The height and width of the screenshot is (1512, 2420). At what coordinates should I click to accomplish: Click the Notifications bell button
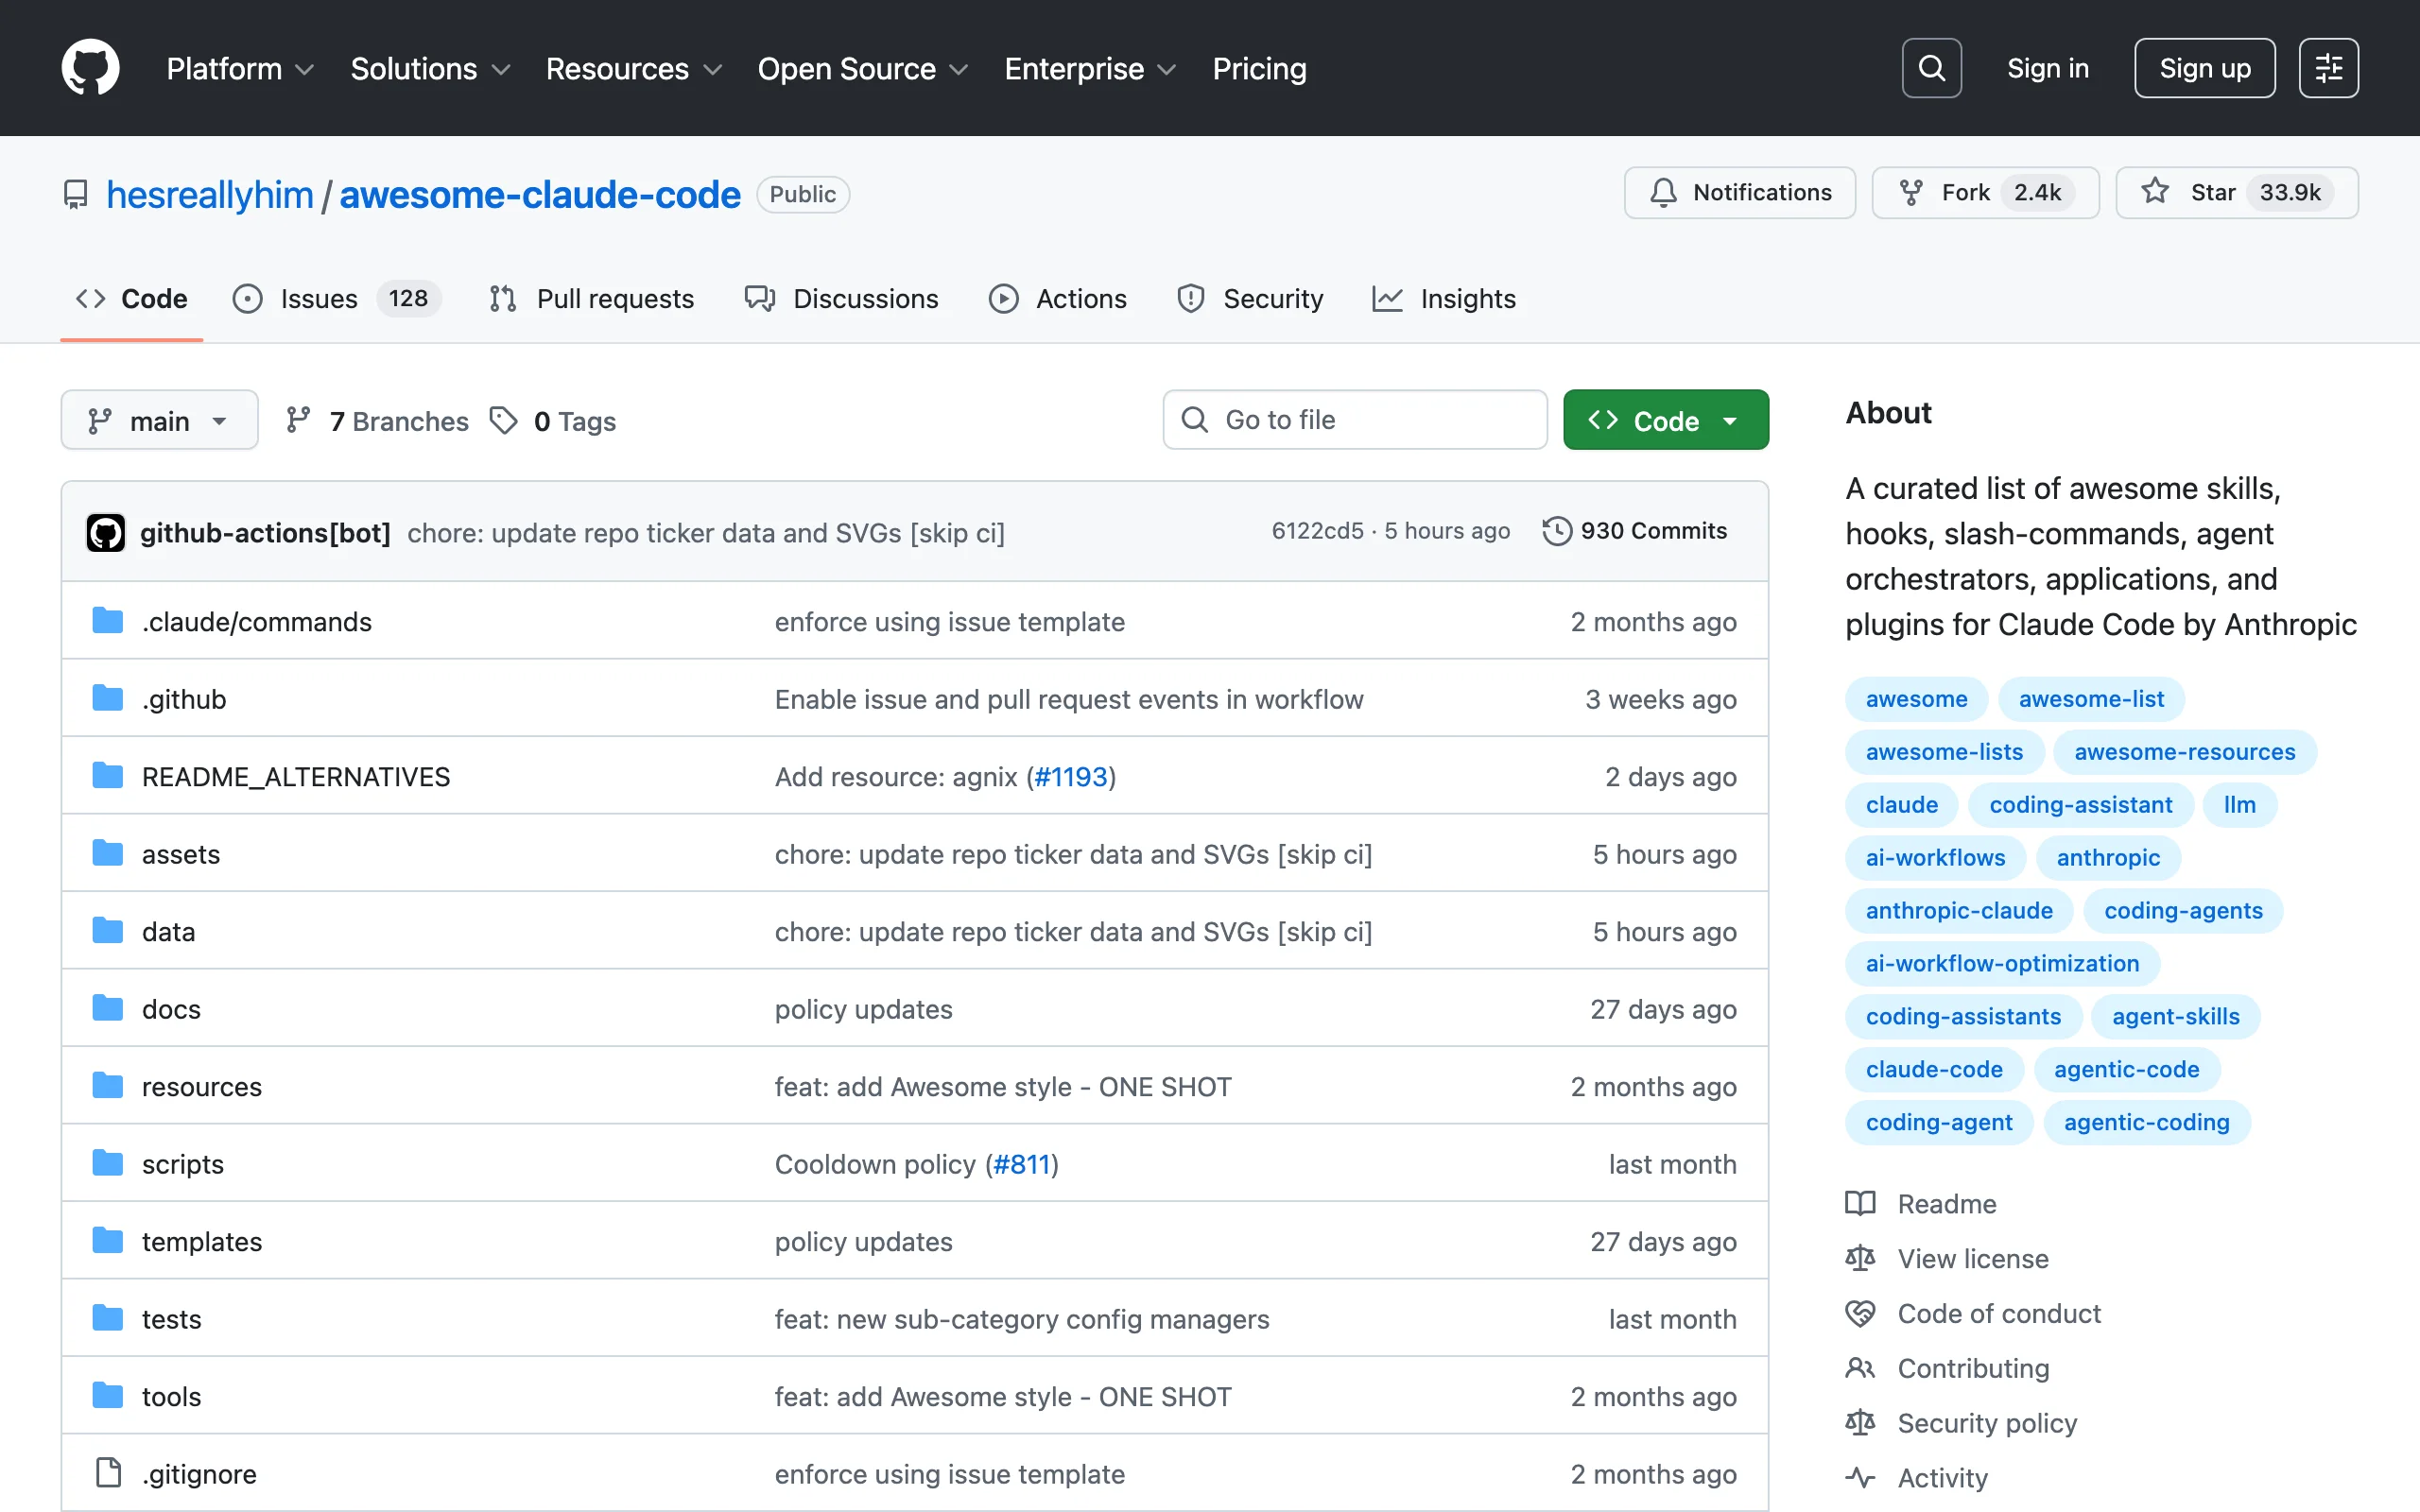1739,192
